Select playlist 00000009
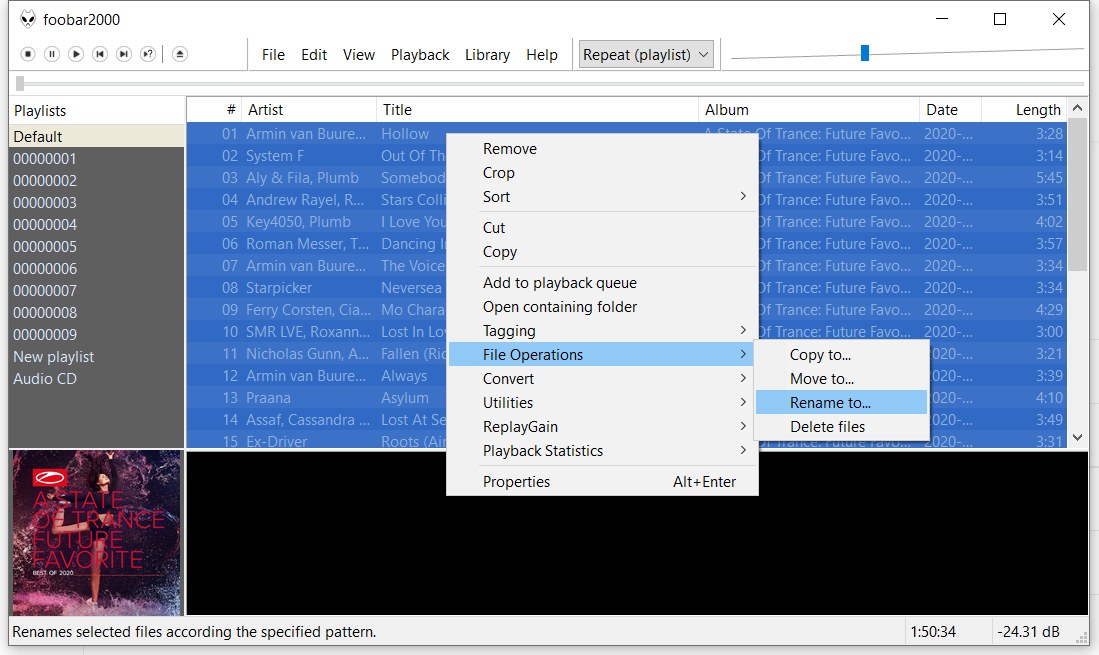The width and height of the screenshot is (1099, 655). coord(96,334)
